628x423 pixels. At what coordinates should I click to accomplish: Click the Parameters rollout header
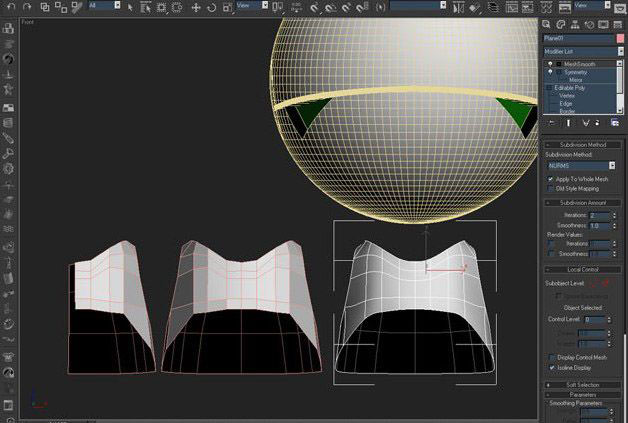point(583,393)
